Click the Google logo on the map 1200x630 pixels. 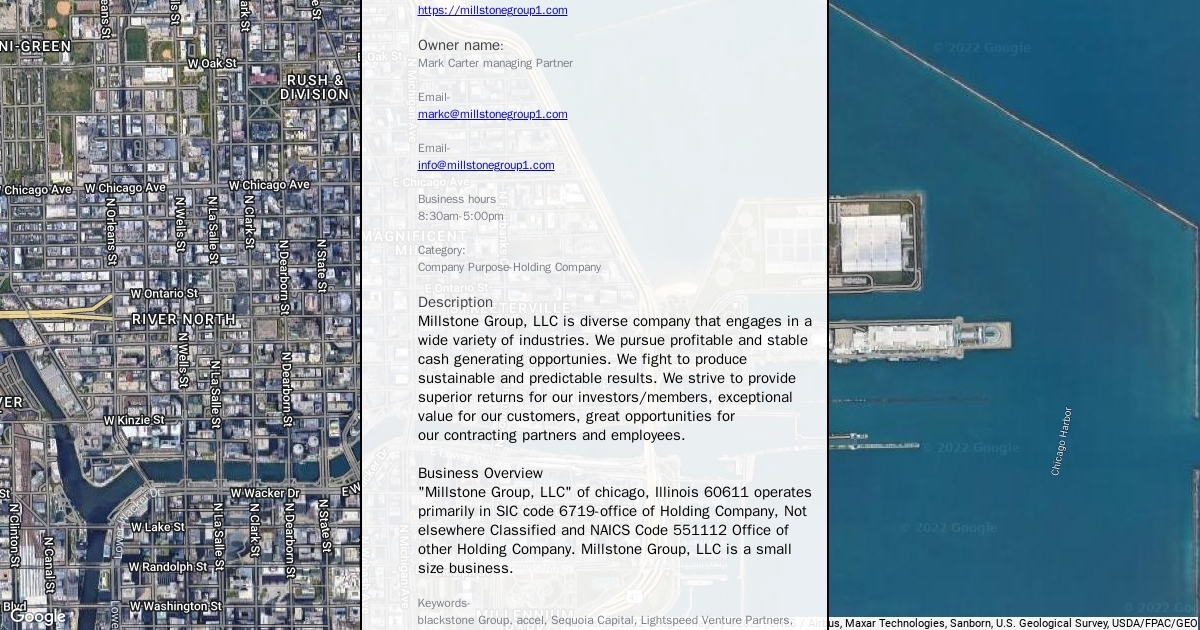38,617
